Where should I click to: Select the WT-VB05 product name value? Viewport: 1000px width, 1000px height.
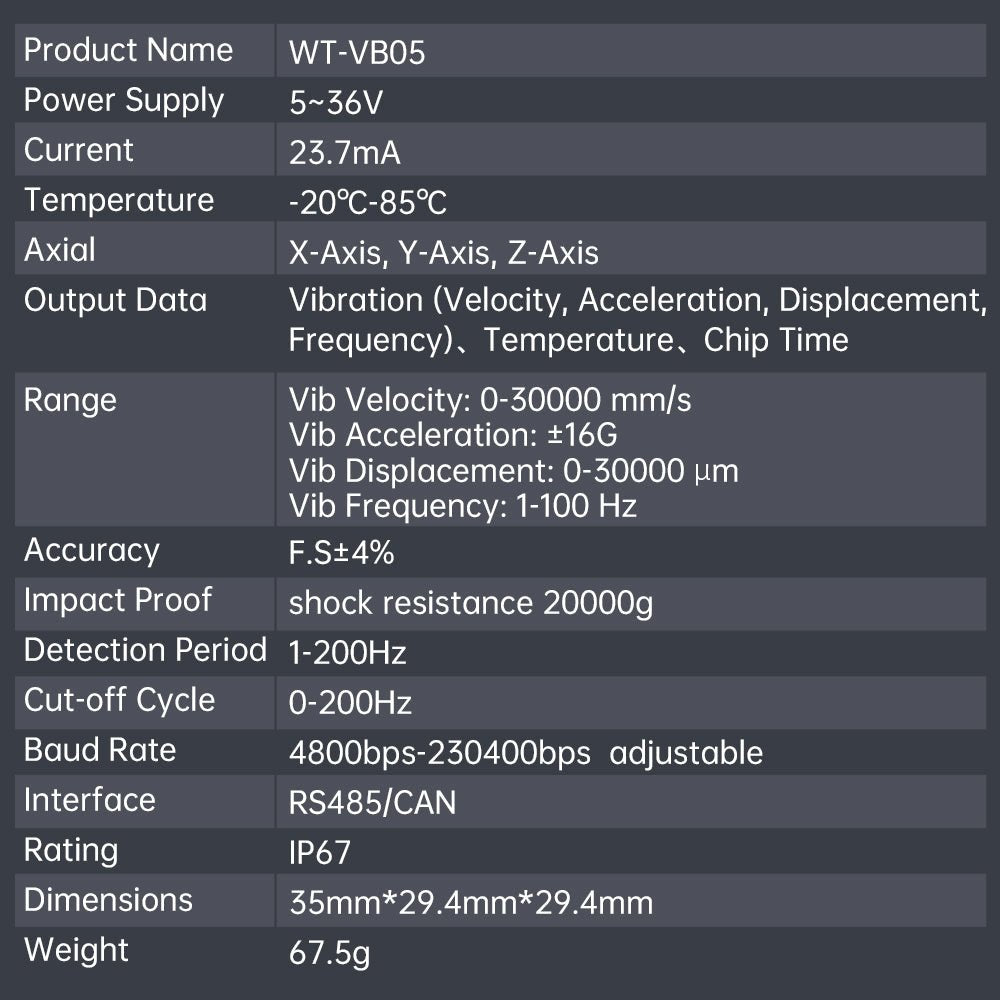[x=357, y=53]
